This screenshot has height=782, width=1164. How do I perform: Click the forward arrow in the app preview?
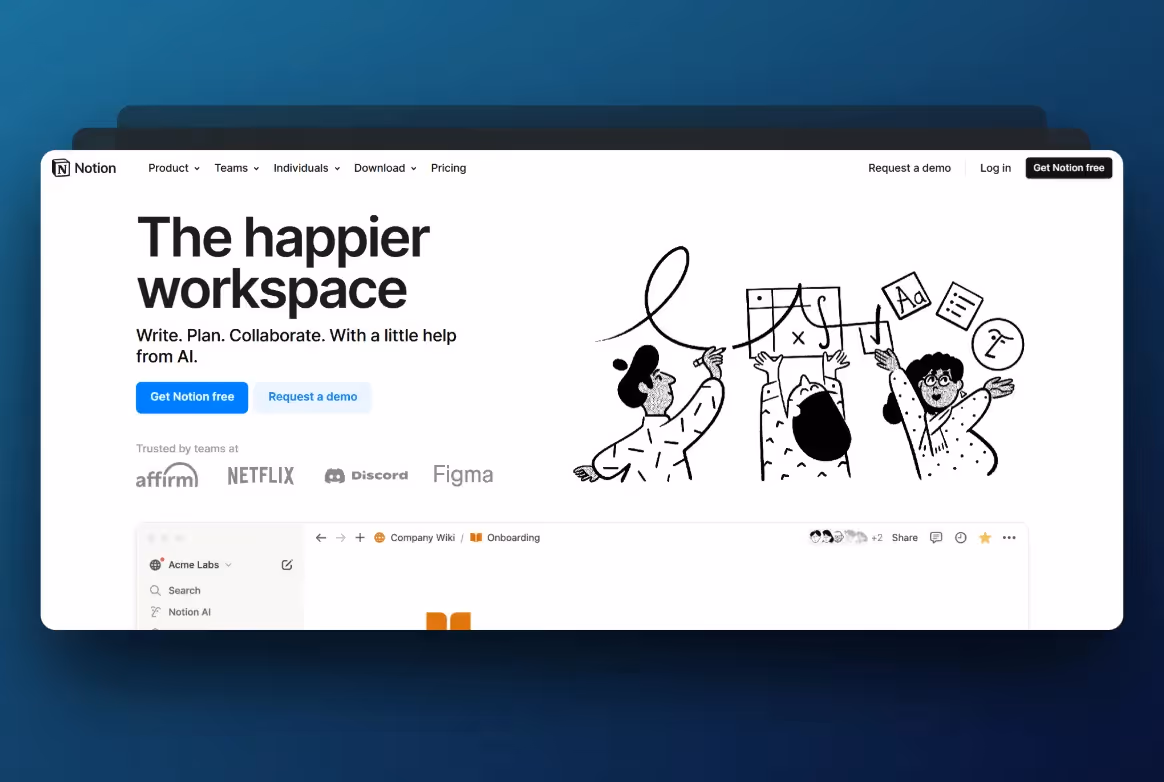click(341, 538)
